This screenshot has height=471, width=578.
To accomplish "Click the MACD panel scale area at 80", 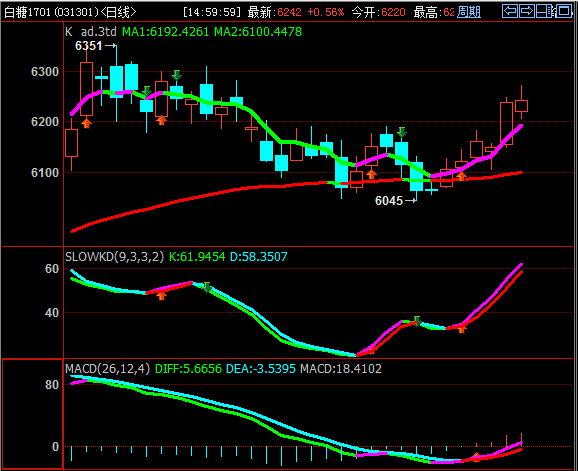I will [x=52, y=385].
